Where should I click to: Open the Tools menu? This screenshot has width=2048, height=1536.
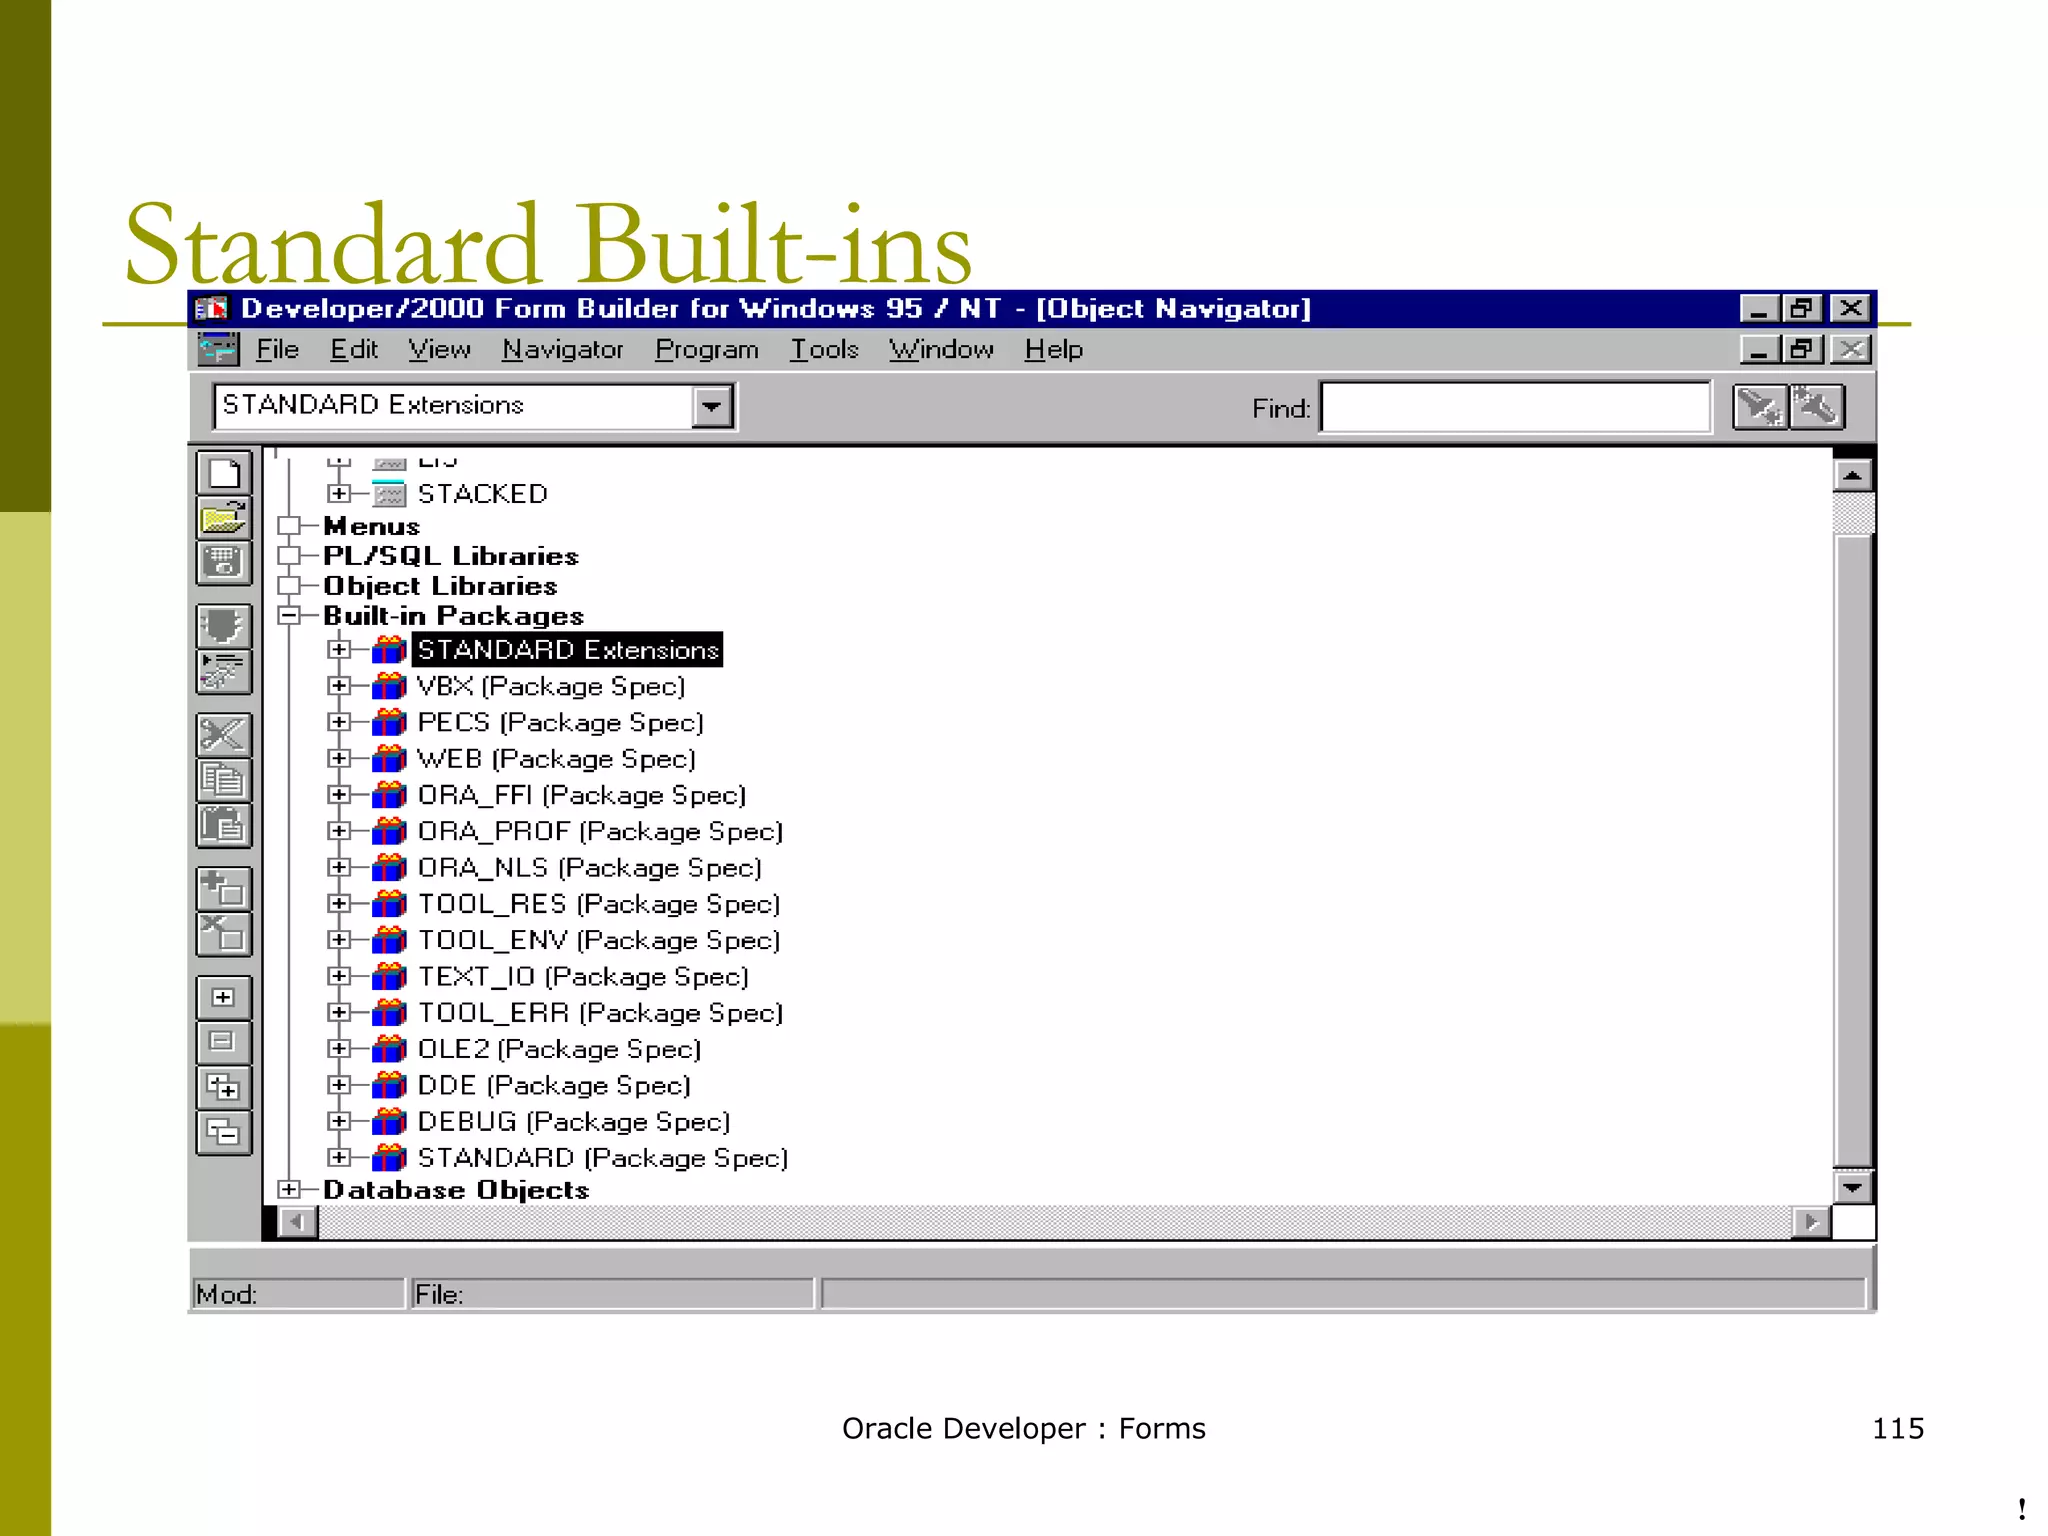click(825, 349)
